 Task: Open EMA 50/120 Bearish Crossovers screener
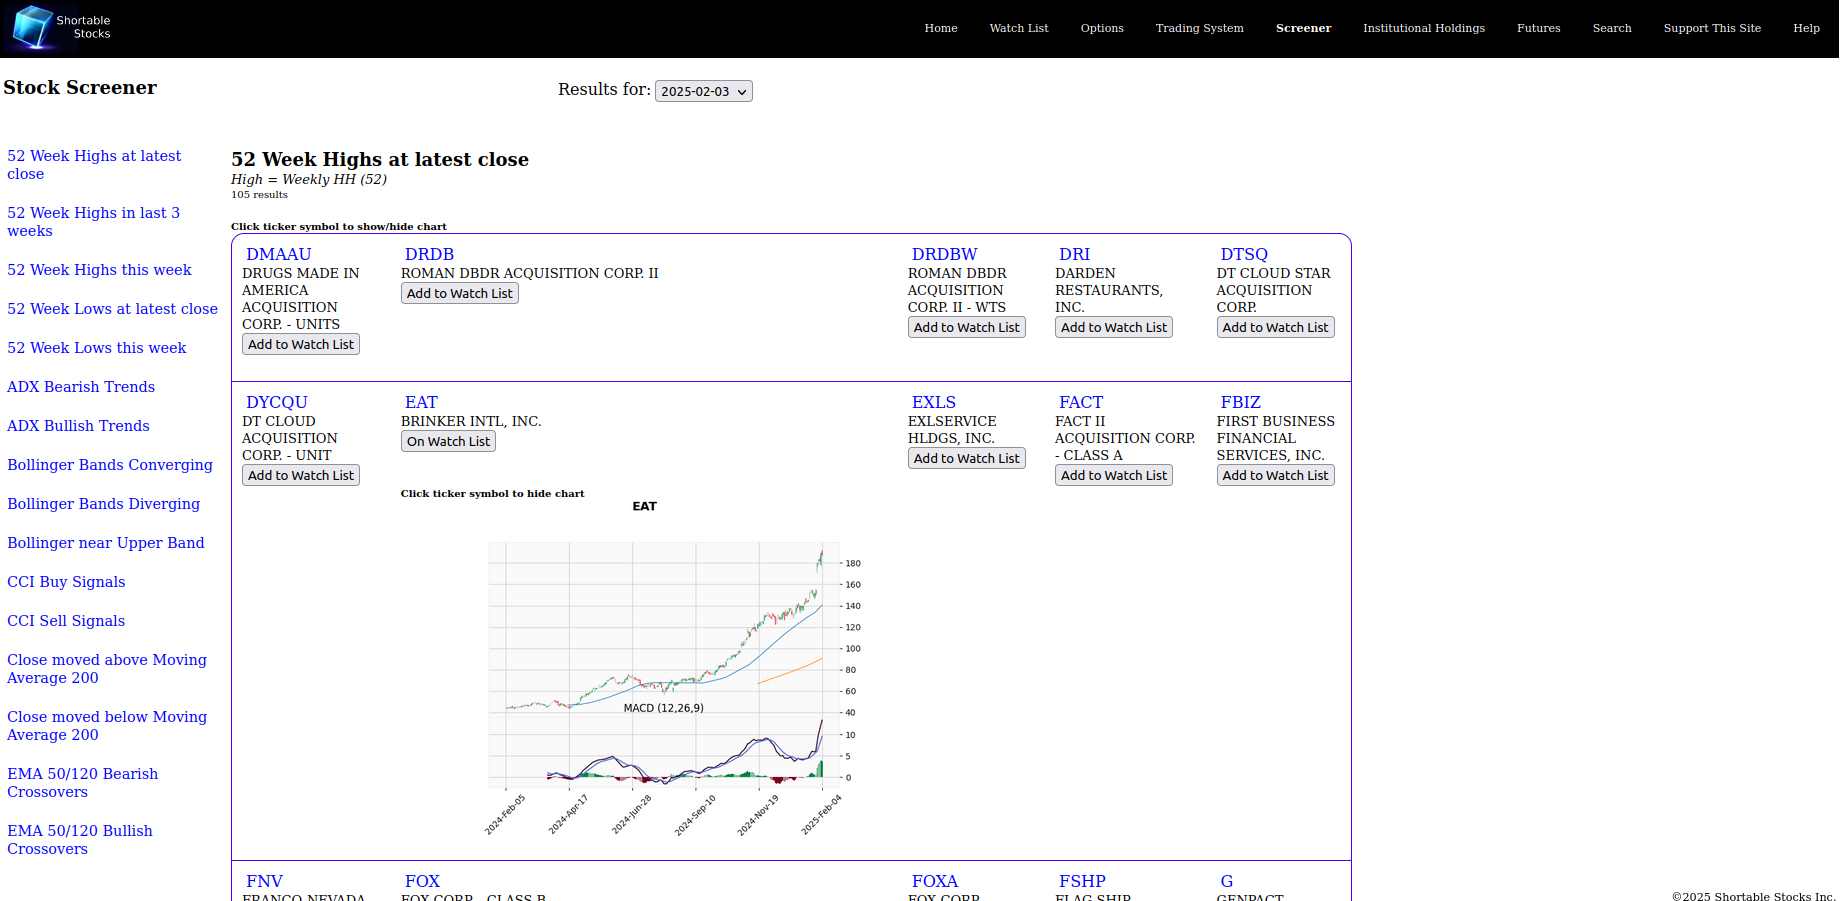click(82, 783)
